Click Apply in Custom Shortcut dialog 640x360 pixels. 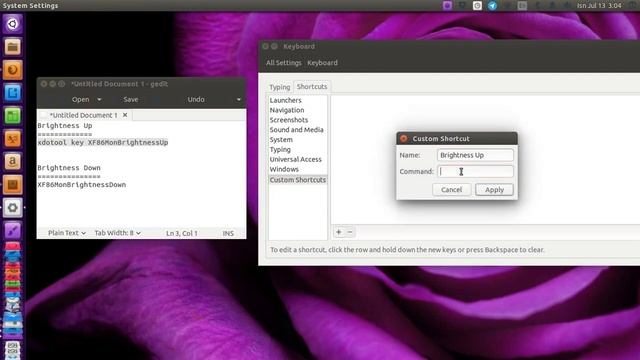click(494, 190)
